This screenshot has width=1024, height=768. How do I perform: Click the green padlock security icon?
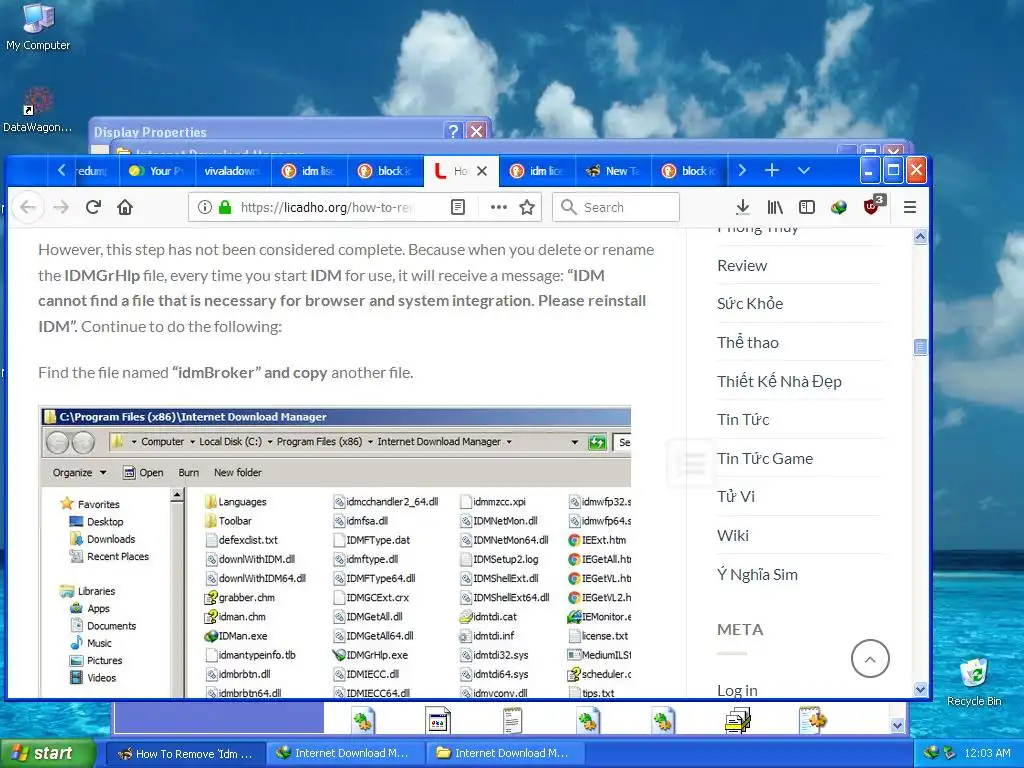pos(225,208)
